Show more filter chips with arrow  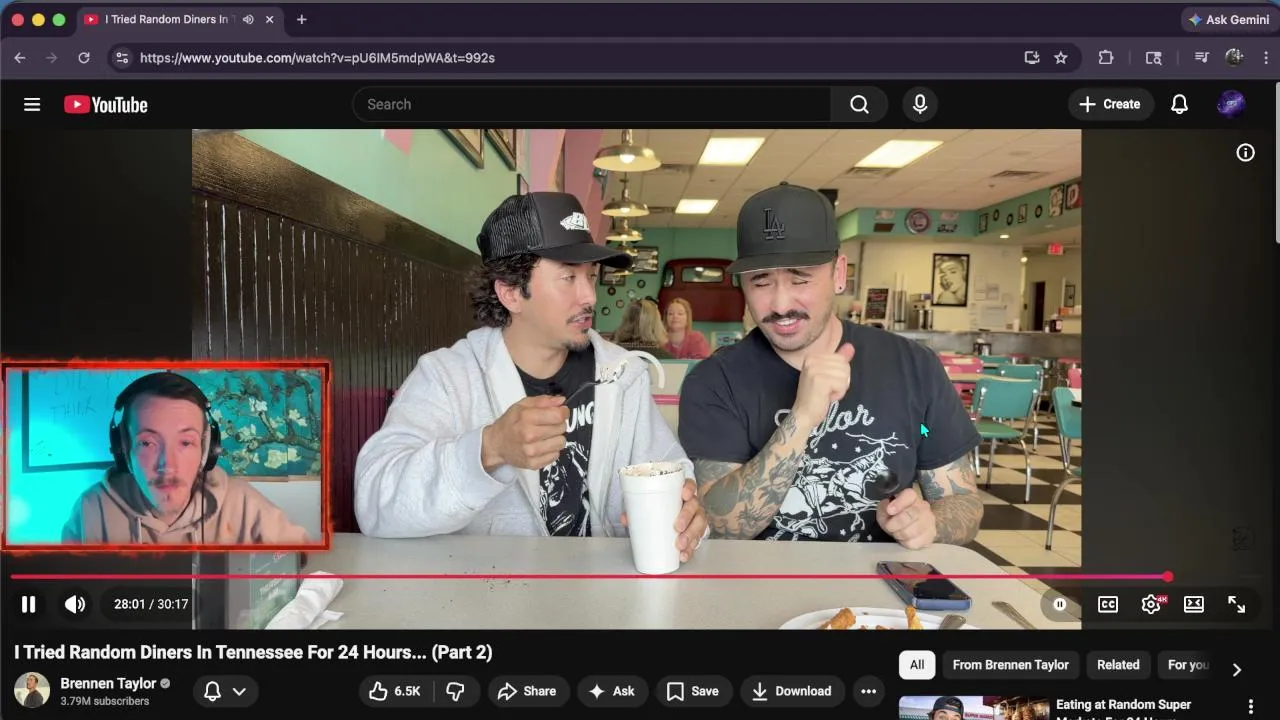[1237, 669]
